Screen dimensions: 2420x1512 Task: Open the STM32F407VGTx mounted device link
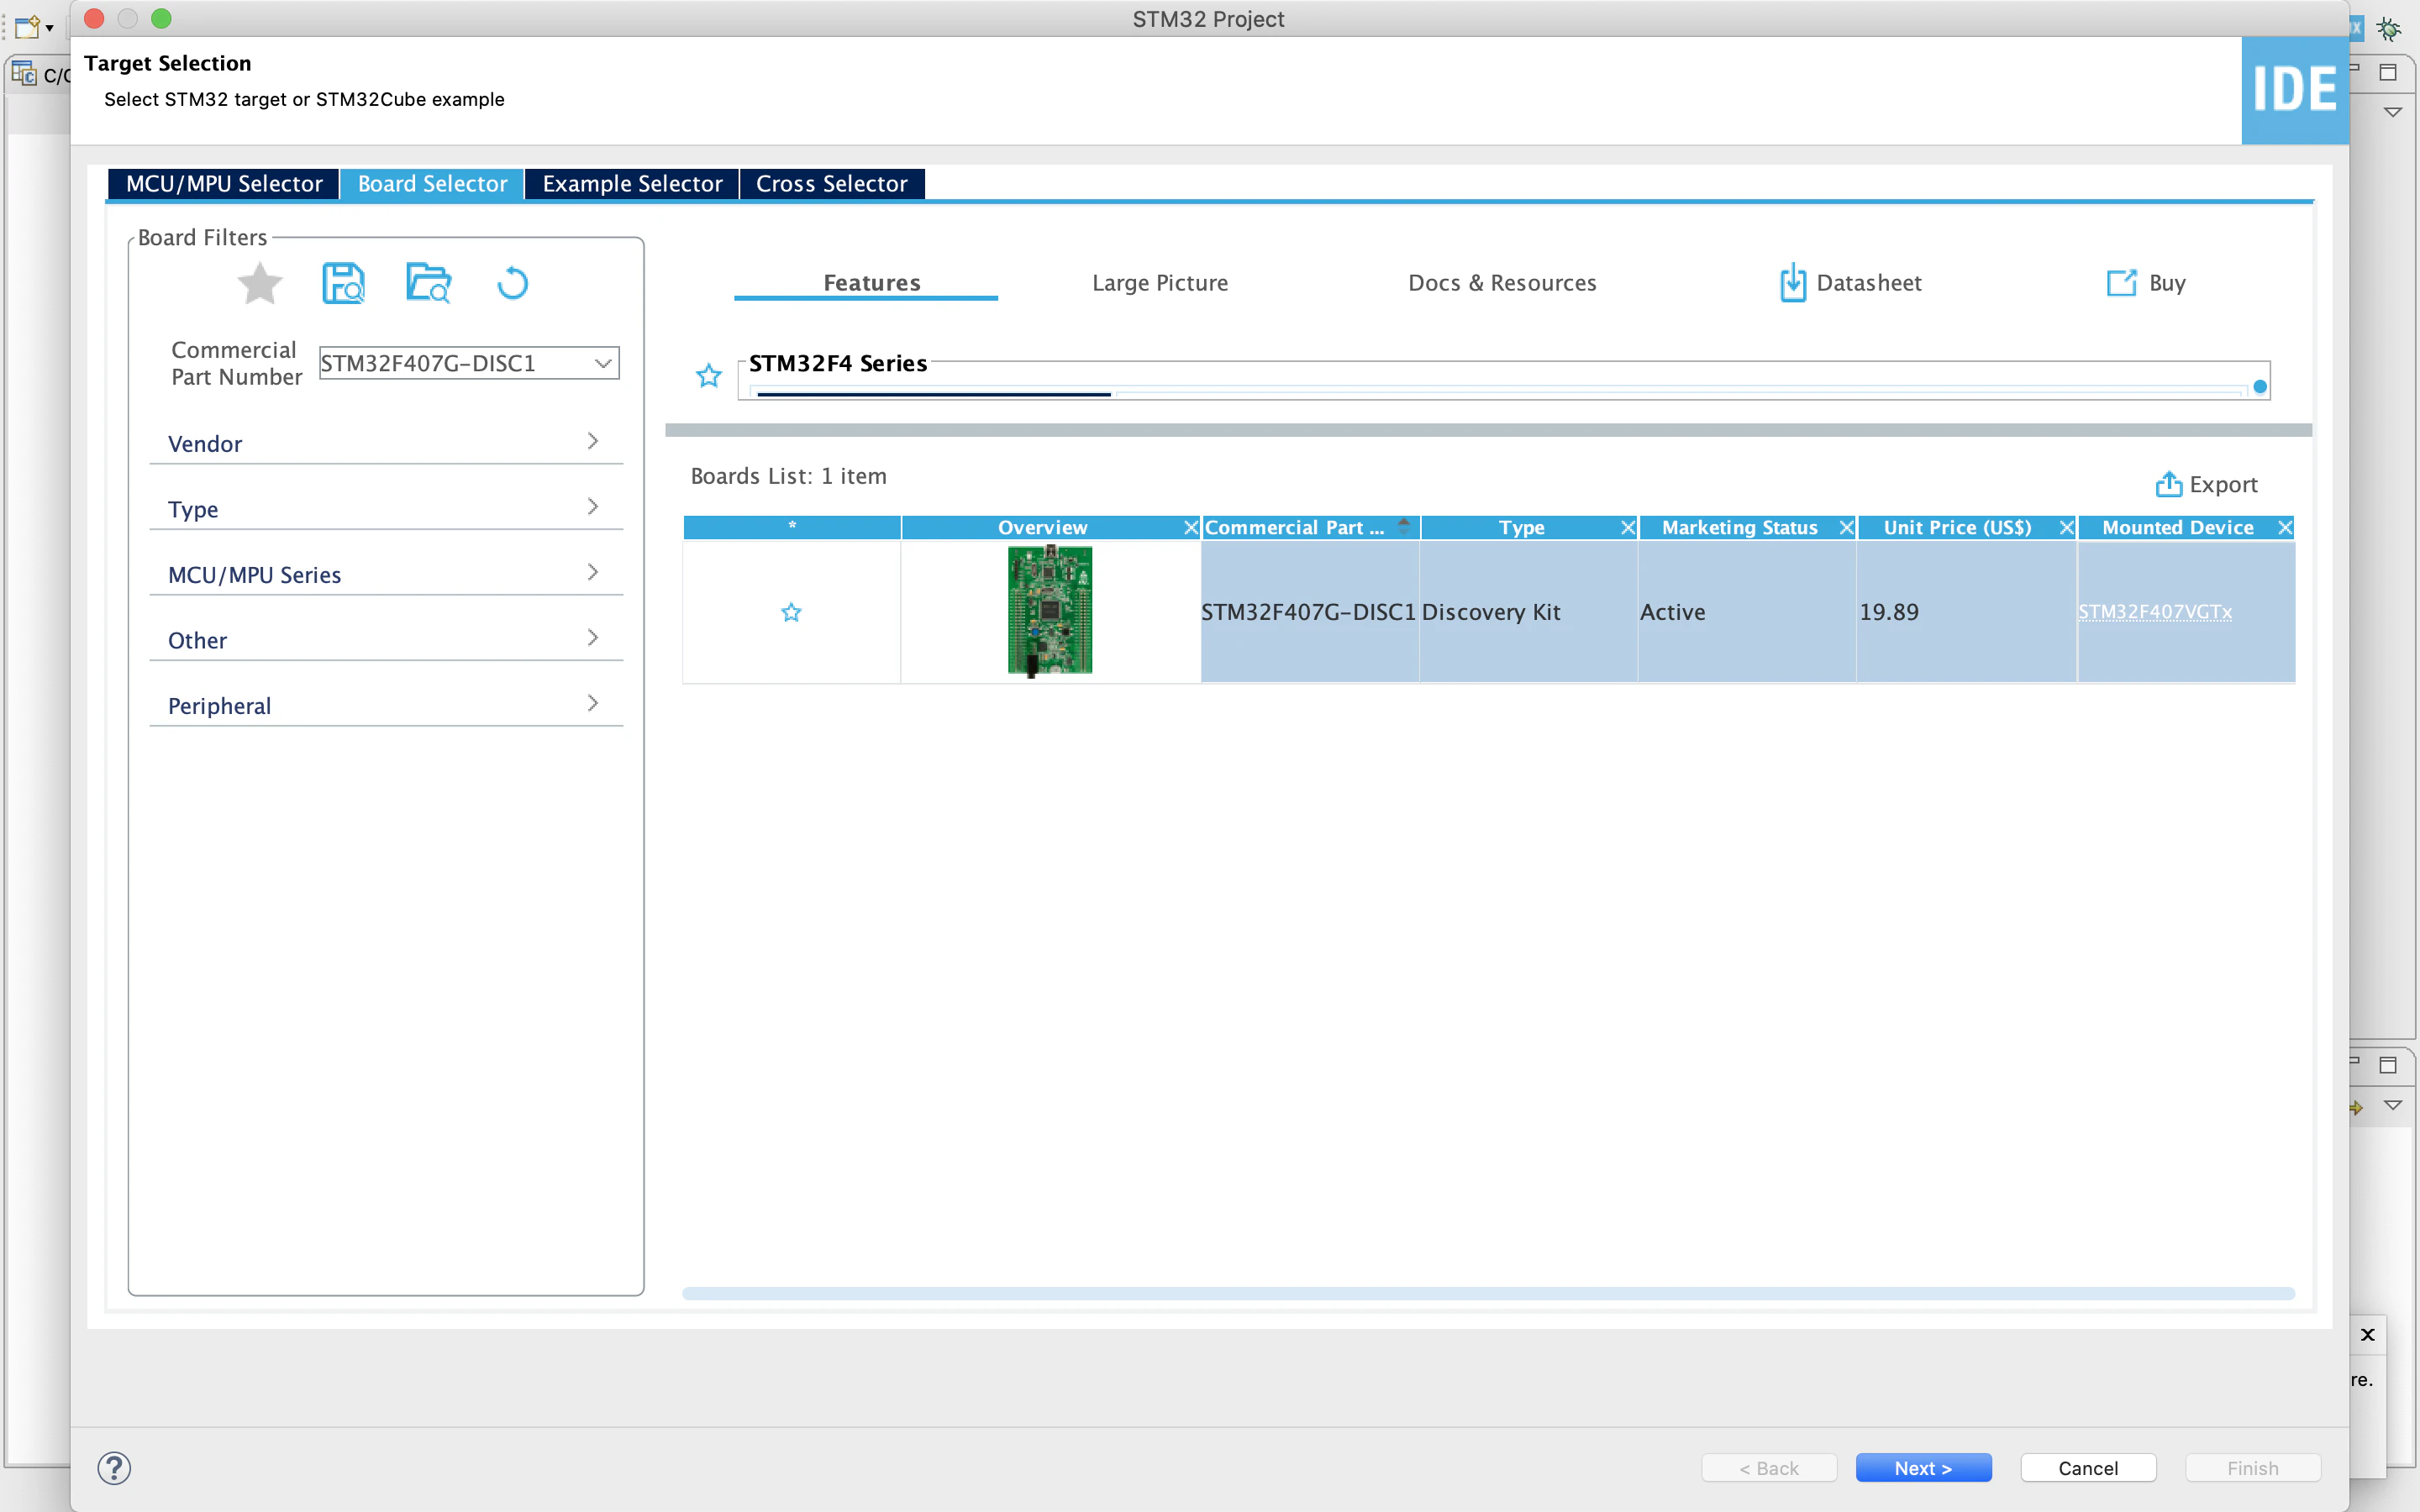coord(2154,612)
